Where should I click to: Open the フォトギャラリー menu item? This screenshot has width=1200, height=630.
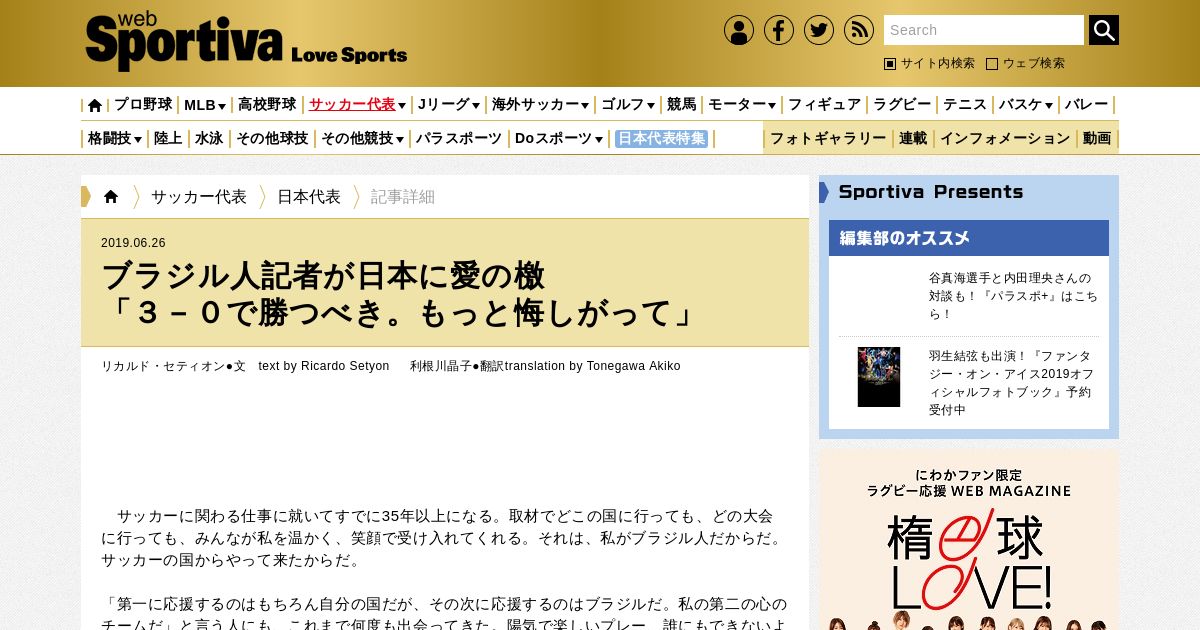[828, 139]
